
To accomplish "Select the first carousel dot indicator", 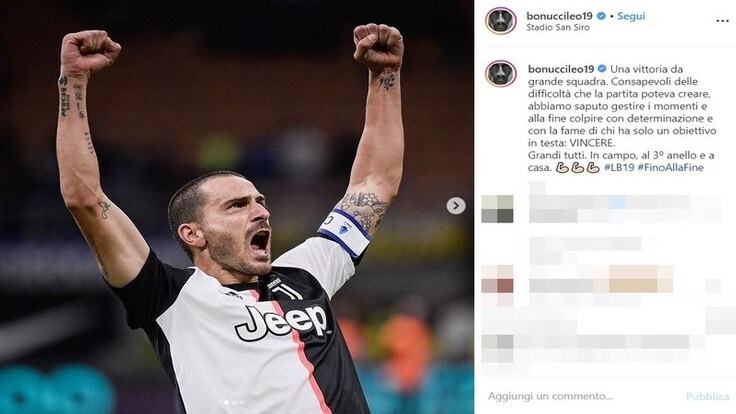I will 227,402.
